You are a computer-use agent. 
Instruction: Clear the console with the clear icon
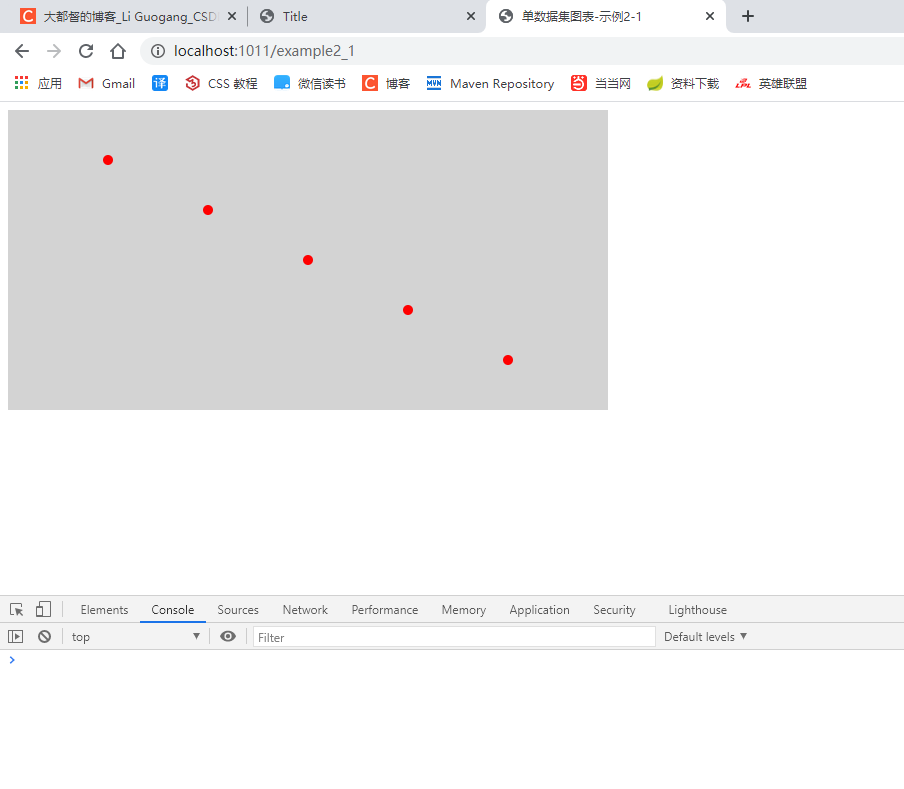(43, 636)
